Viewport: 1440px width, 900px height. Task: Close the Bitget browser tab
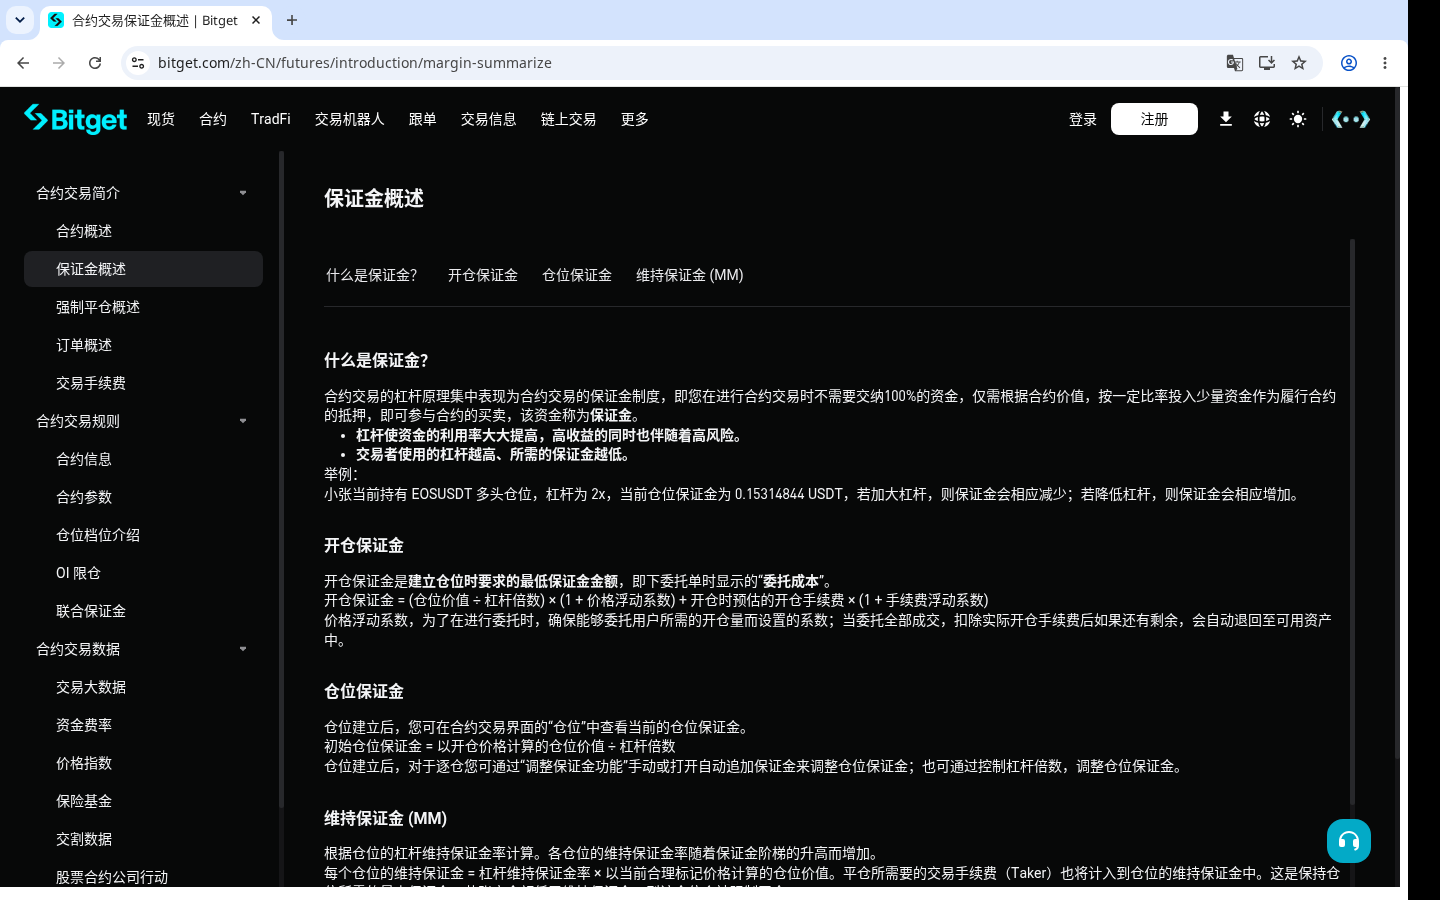tap(256, 20)
